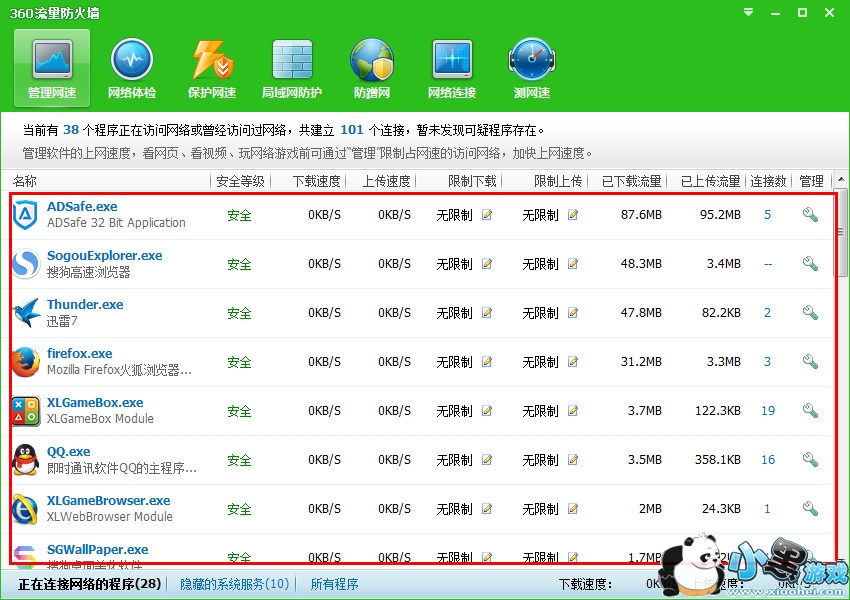The width and height of the screenshot is (850, 600).
Task: Open connection count 19 for XLGameBox.exe
Action: coord(768,411)
